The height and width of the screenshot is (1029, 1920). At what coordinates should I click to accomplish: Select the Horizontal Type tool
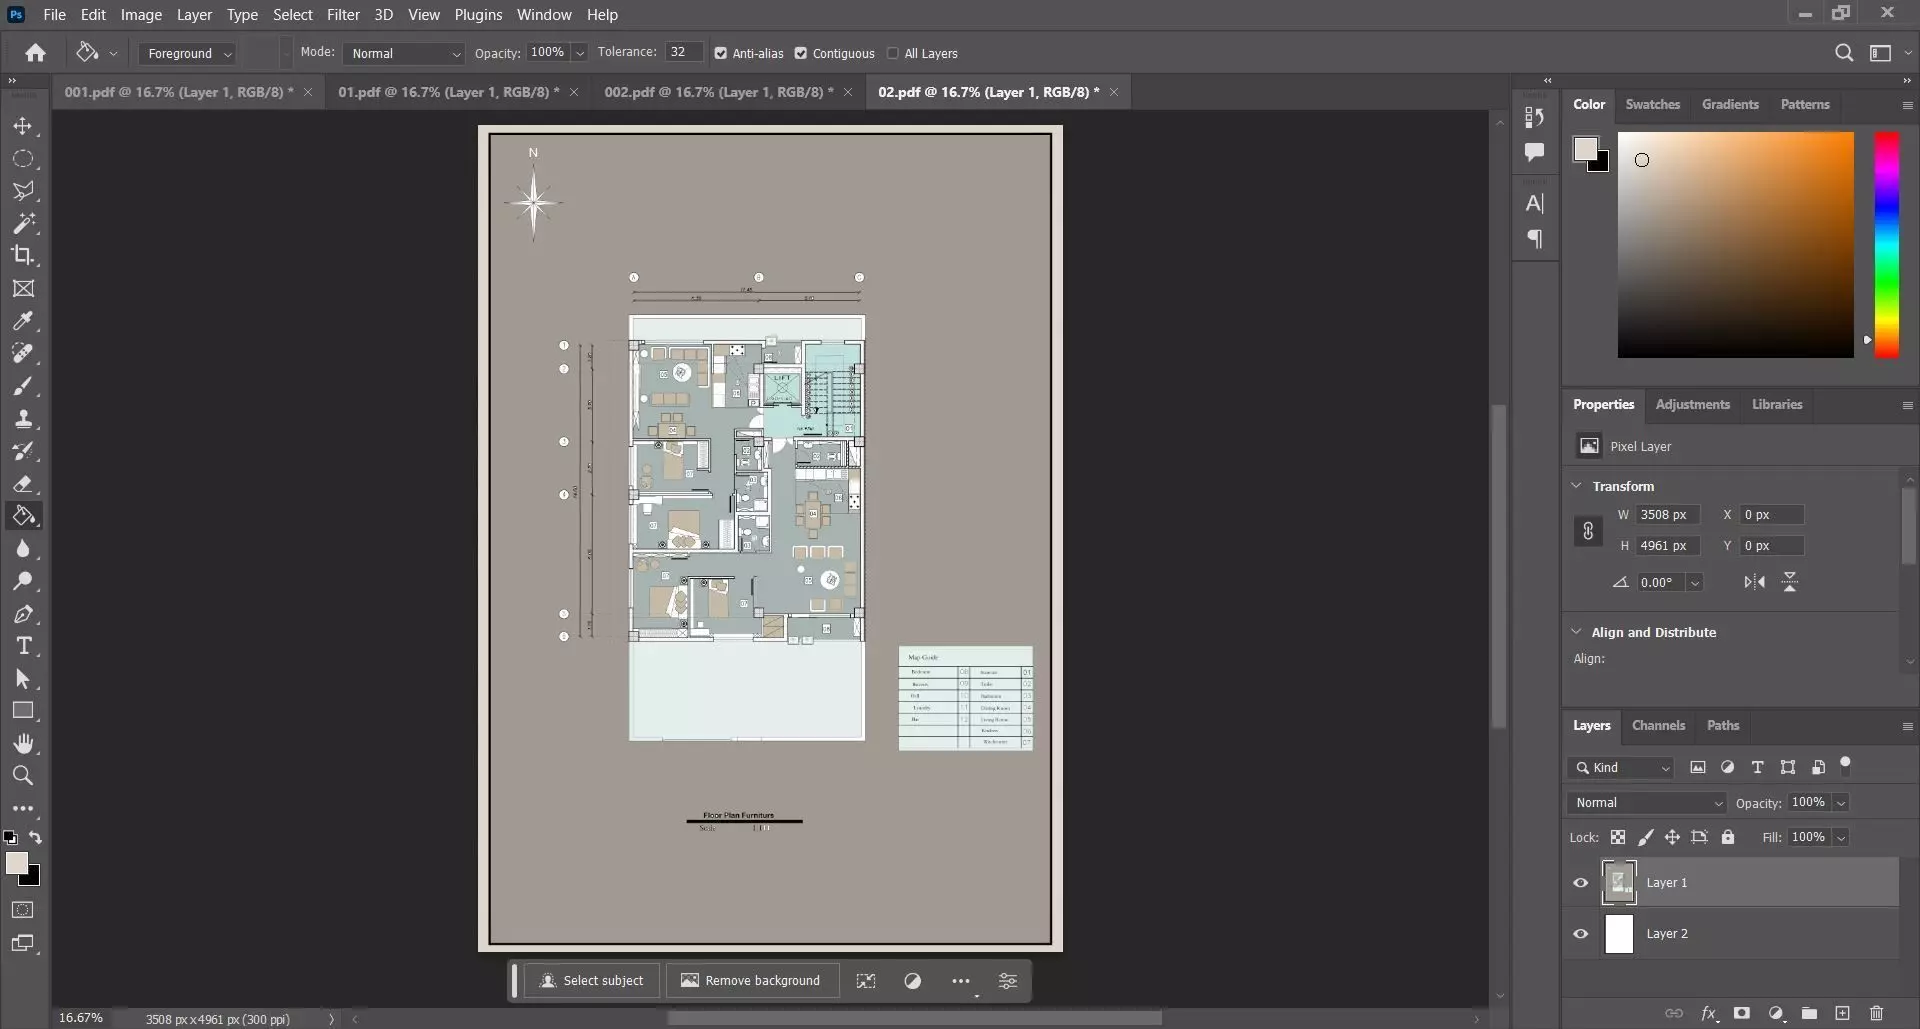(23, 646)
